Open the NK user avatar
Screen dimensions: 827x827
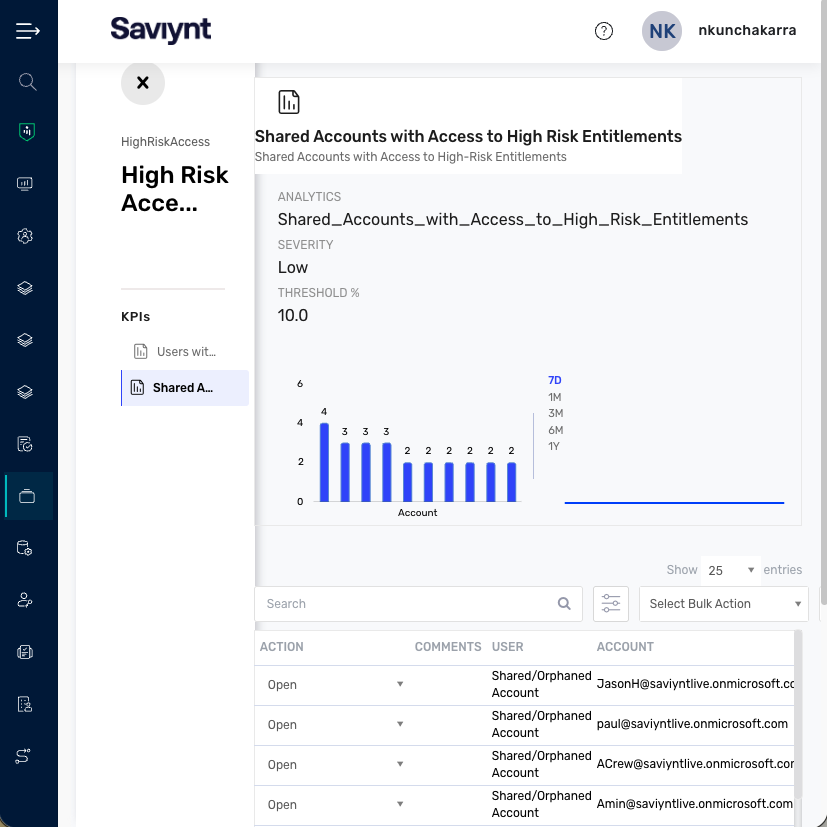(x=662, y=31)
